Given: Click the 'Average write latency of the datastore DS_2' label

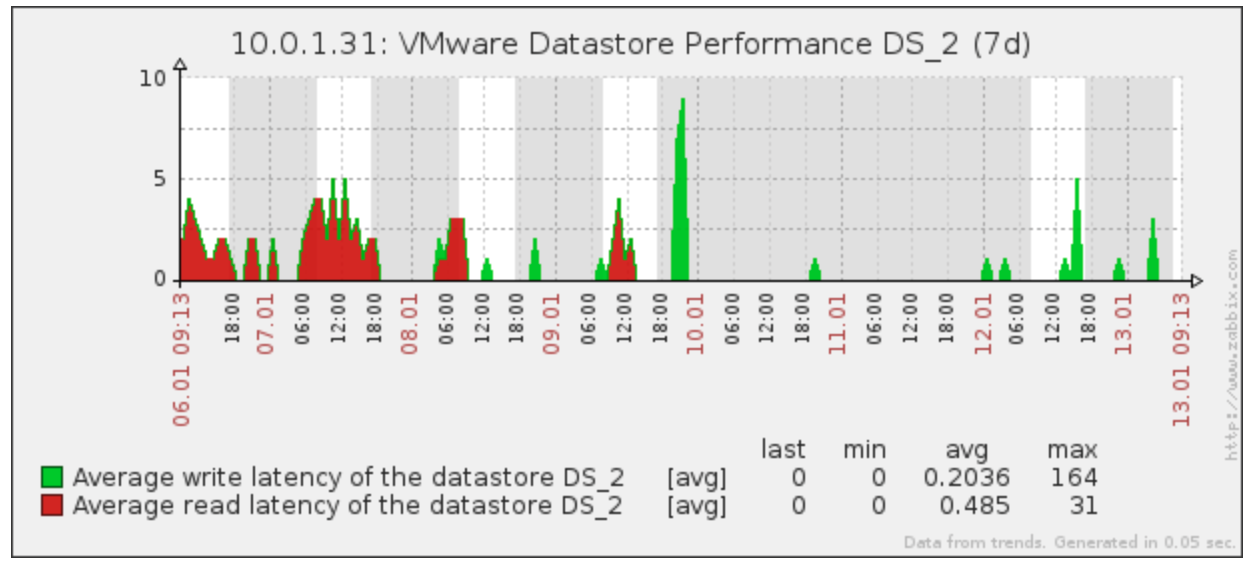Looking at the screenshot, I should (349, 477).
